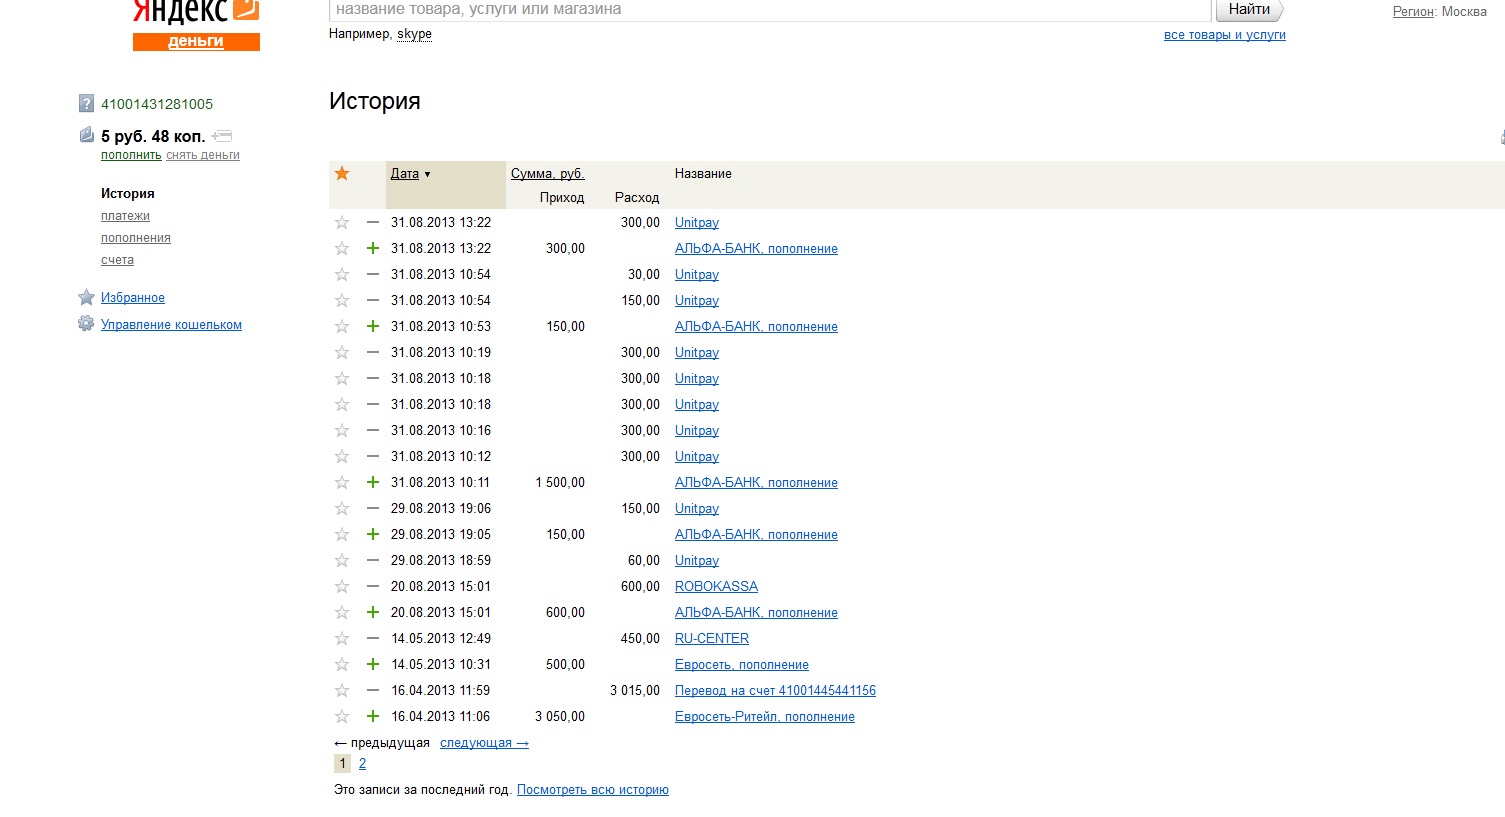Click the Найти search button
Image resolution: width=1505 pixels, height=817 pixels.
[1249, 10]
